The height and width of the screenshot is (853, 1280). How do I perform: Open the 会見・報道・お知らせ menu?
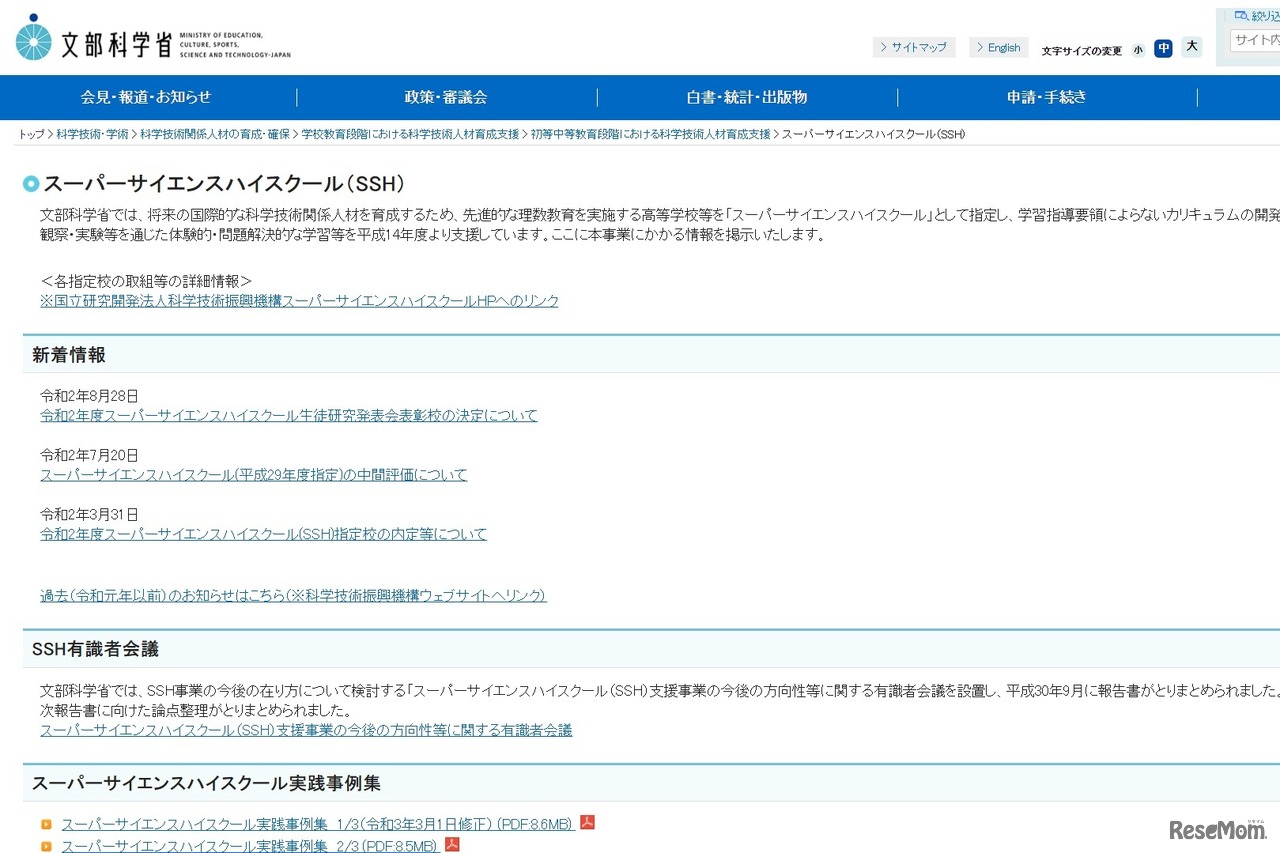click(x=146, y=97)
